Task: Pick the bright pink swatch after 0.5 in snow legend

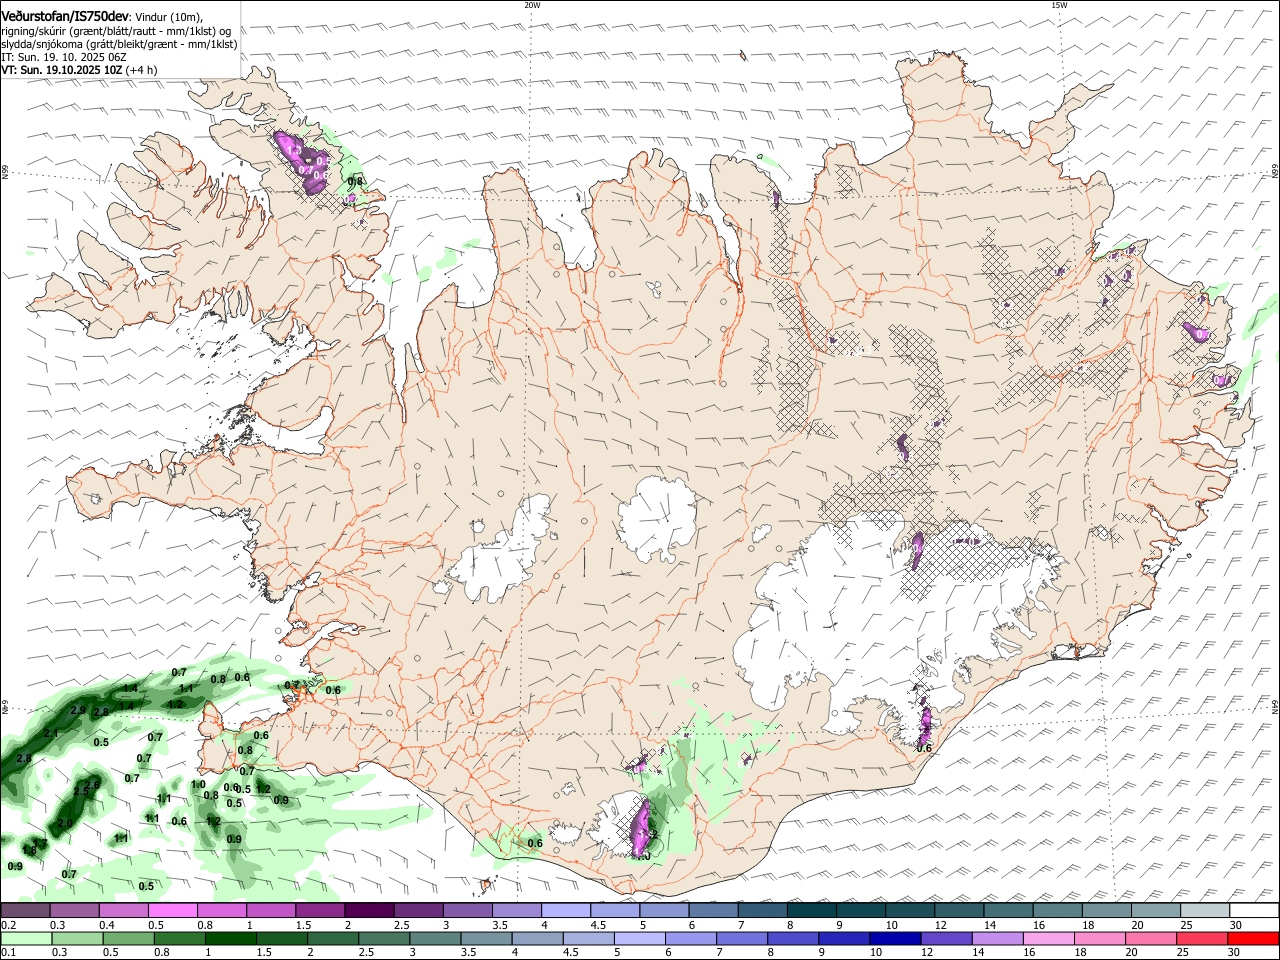Action: pos(172,911)
